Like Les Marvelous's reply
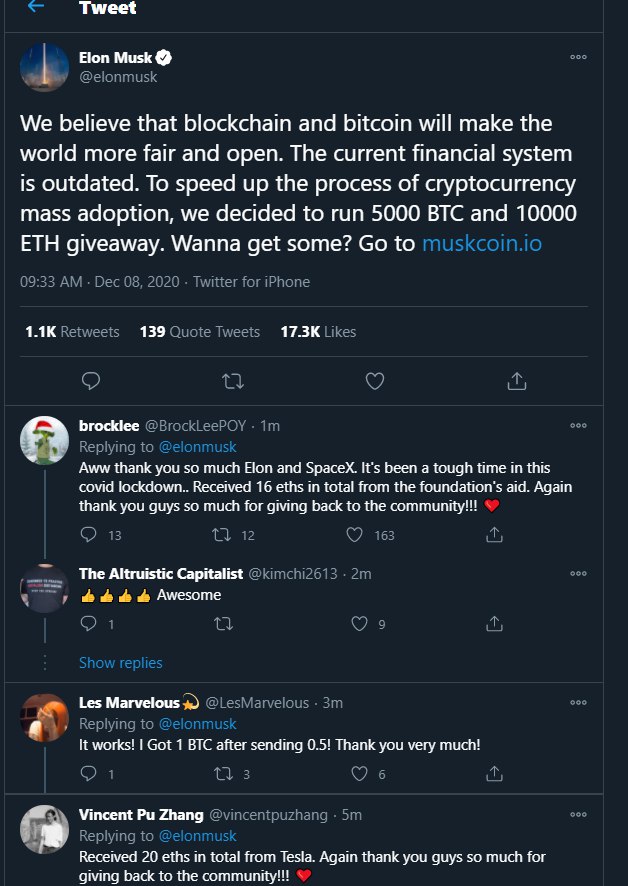The height and width of the screenshot is (886, 628). [359, 773]
